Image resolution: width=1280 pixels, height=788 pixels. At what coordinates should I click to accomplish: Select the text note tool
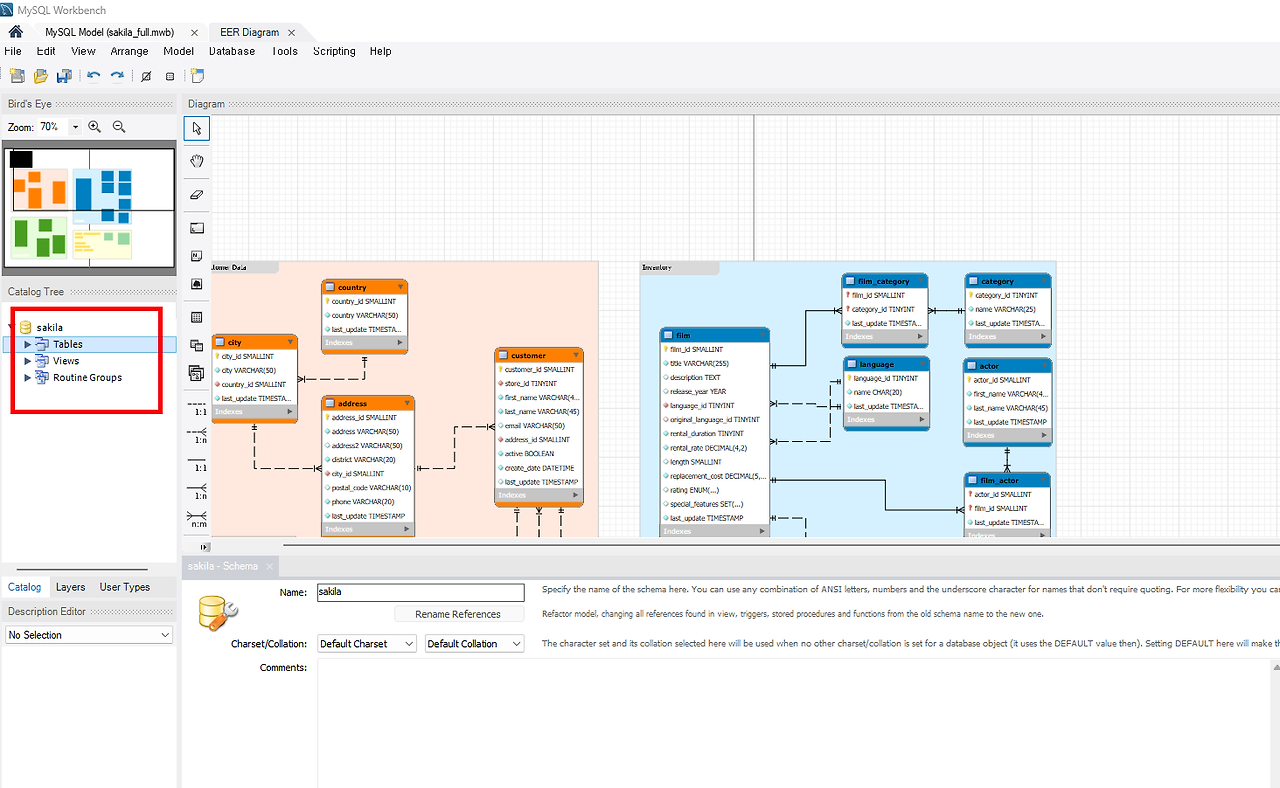[x=197, y=256]
